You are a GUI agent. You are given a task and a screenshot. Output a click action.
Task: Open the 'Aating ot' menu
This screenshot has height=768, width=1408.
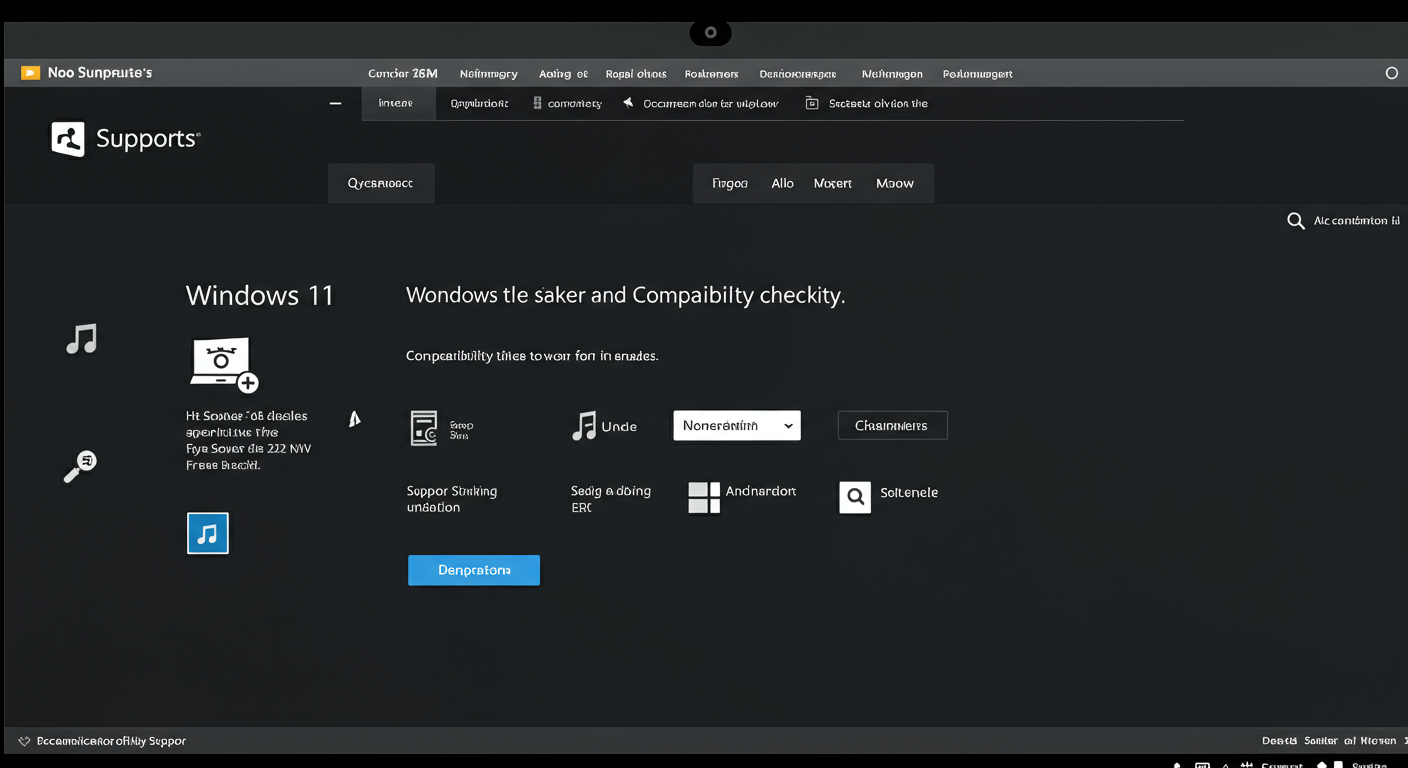pyautogui.click(x=564, y=74)
